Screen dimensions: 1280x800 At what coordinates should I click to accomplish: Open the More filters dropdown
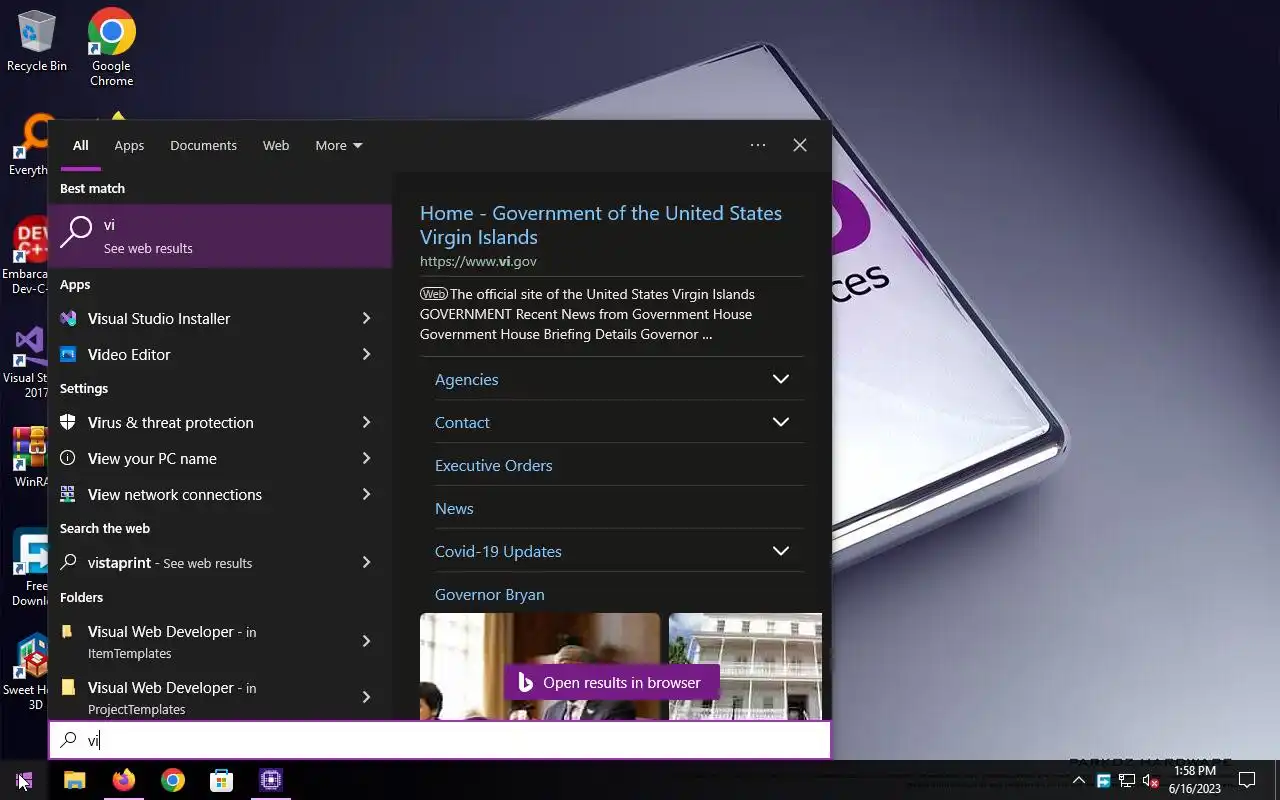(339, 146)
